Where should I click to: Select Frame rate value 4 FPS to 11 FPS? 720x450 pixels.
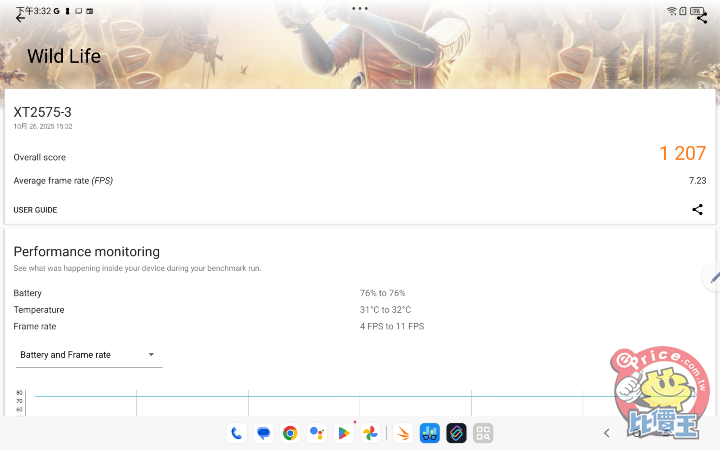(392, 326)
